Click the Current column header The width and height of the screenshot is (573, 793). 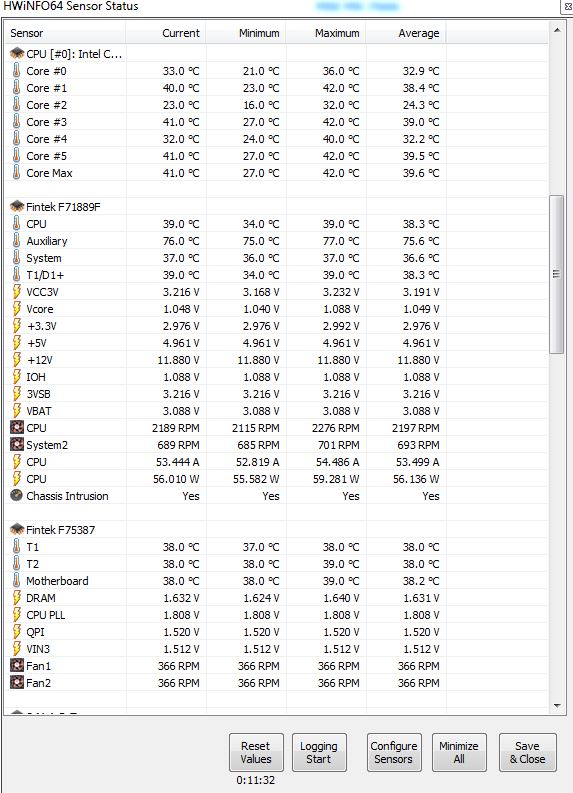point(166,33)
